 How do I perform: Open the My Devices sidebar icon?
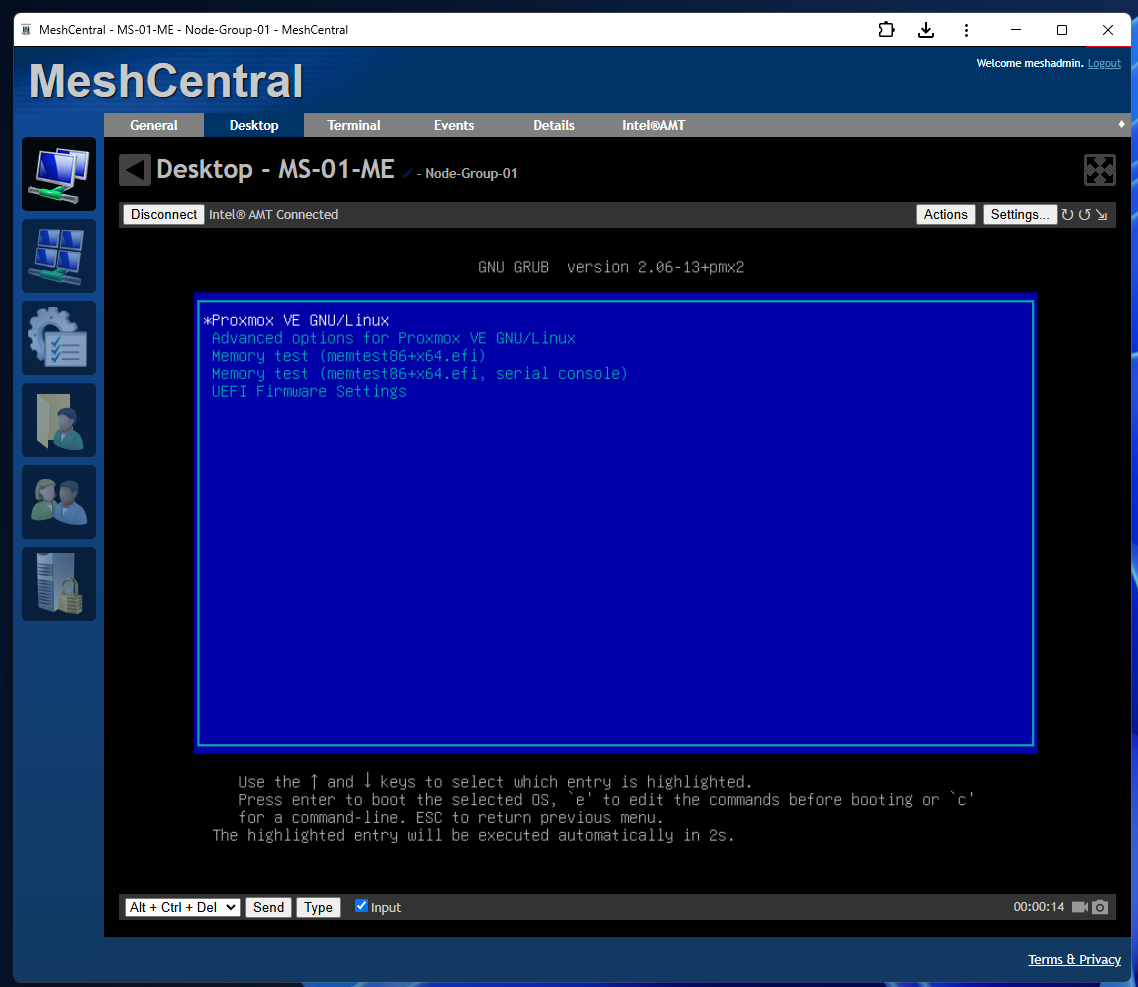(58, 174)
